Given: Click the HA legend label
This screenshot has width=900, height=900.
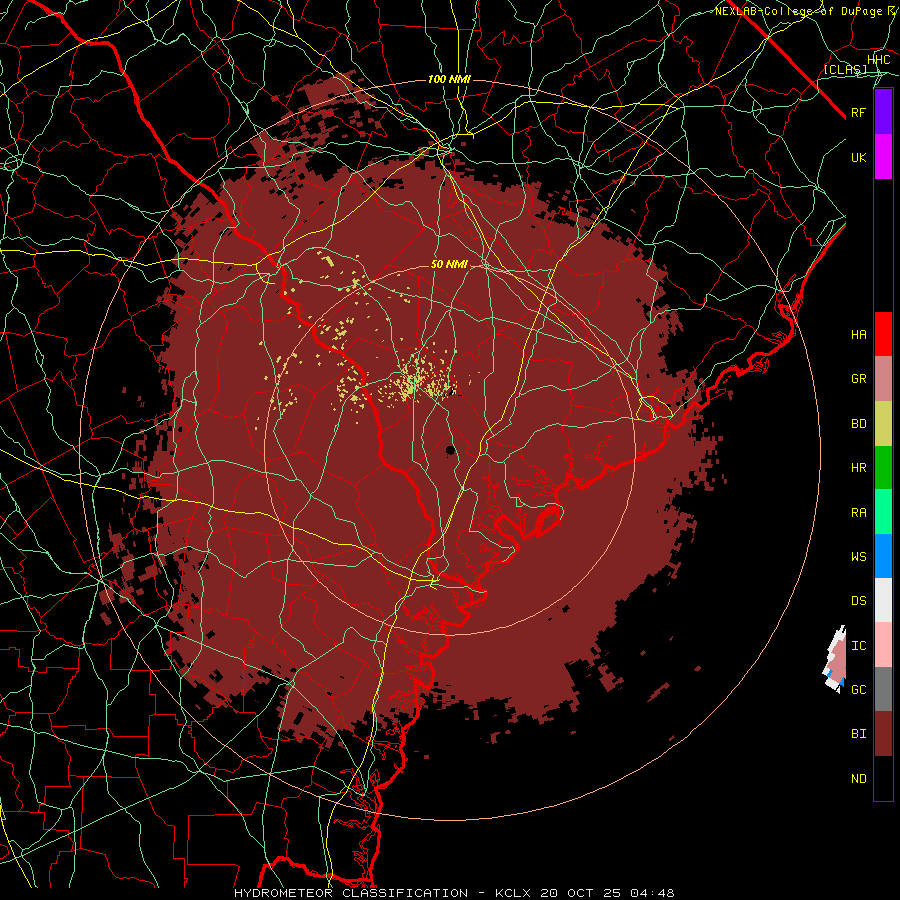Looking at the screenshot, I should tap(858, 335).
